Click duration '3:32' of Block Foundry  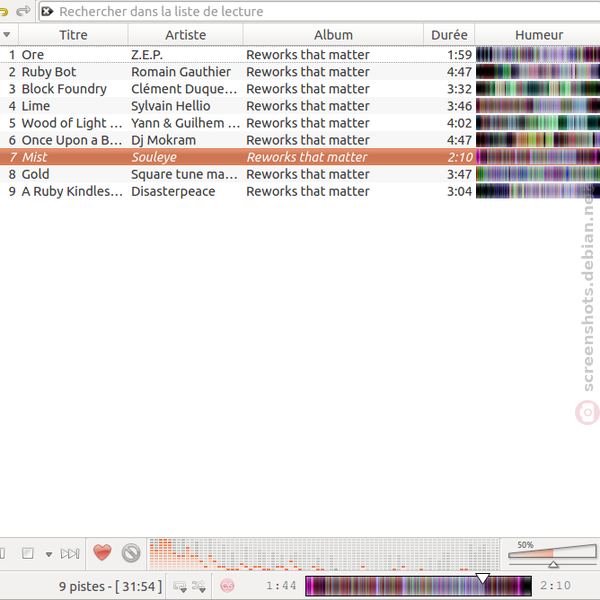pyautogui.click(x=460, y=89)
